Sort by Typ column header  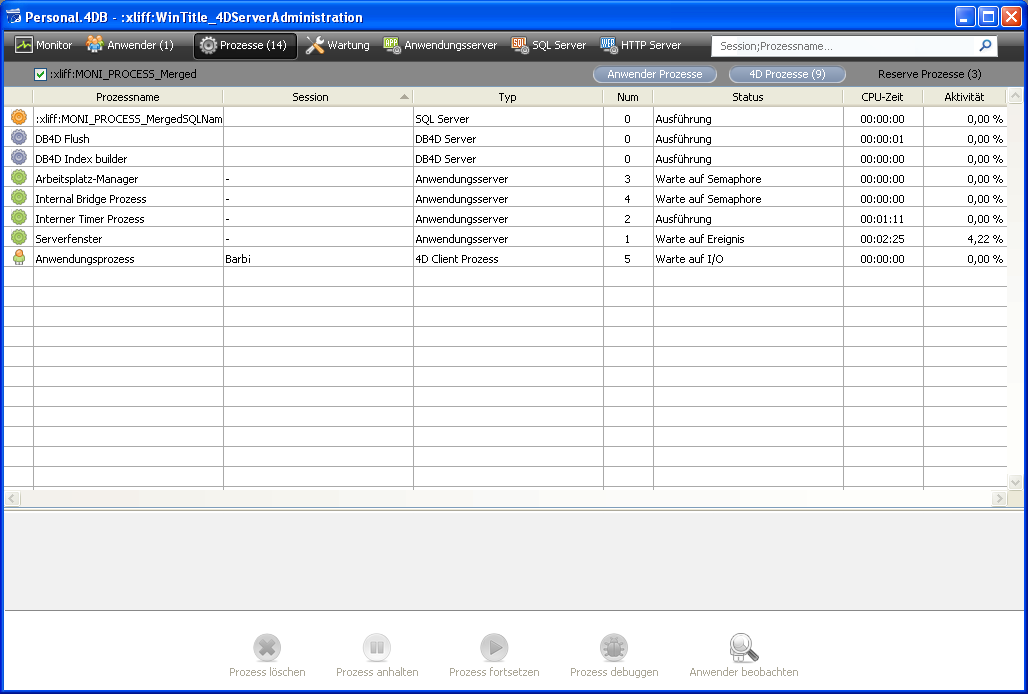(507, 97)
